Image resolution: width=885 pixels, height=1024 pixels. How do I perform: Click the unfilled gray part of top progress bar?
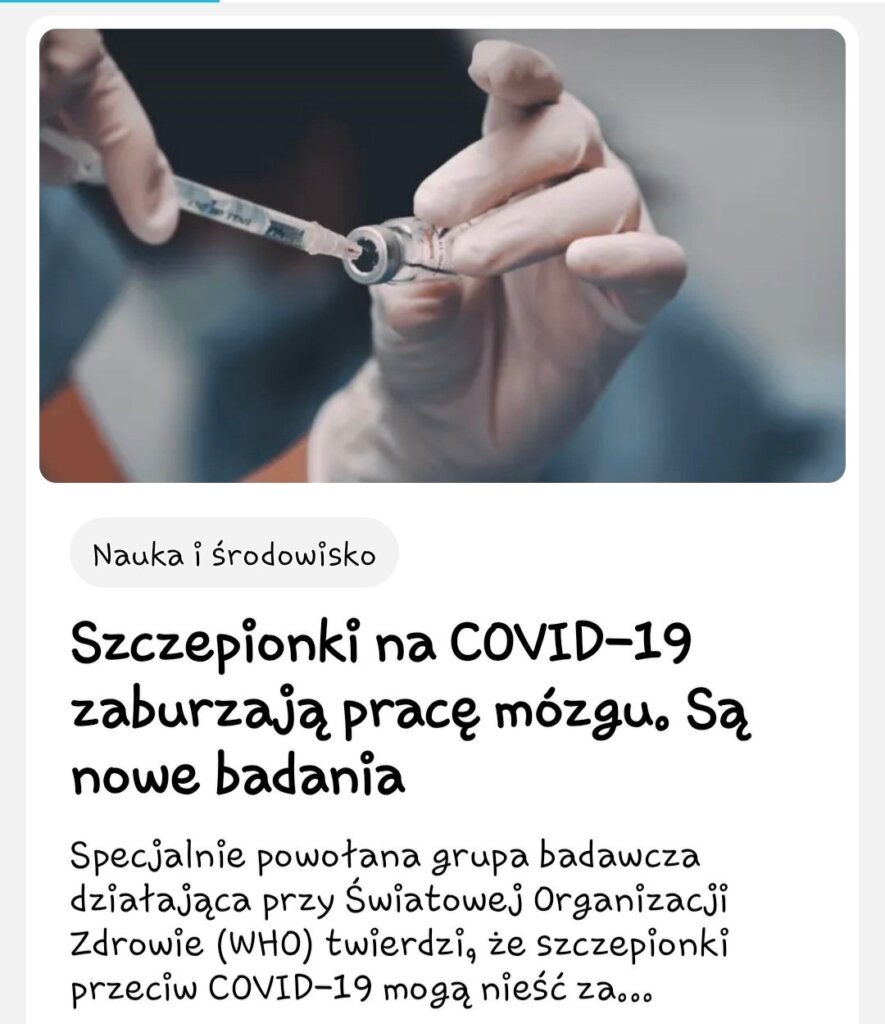pos(552,1)
